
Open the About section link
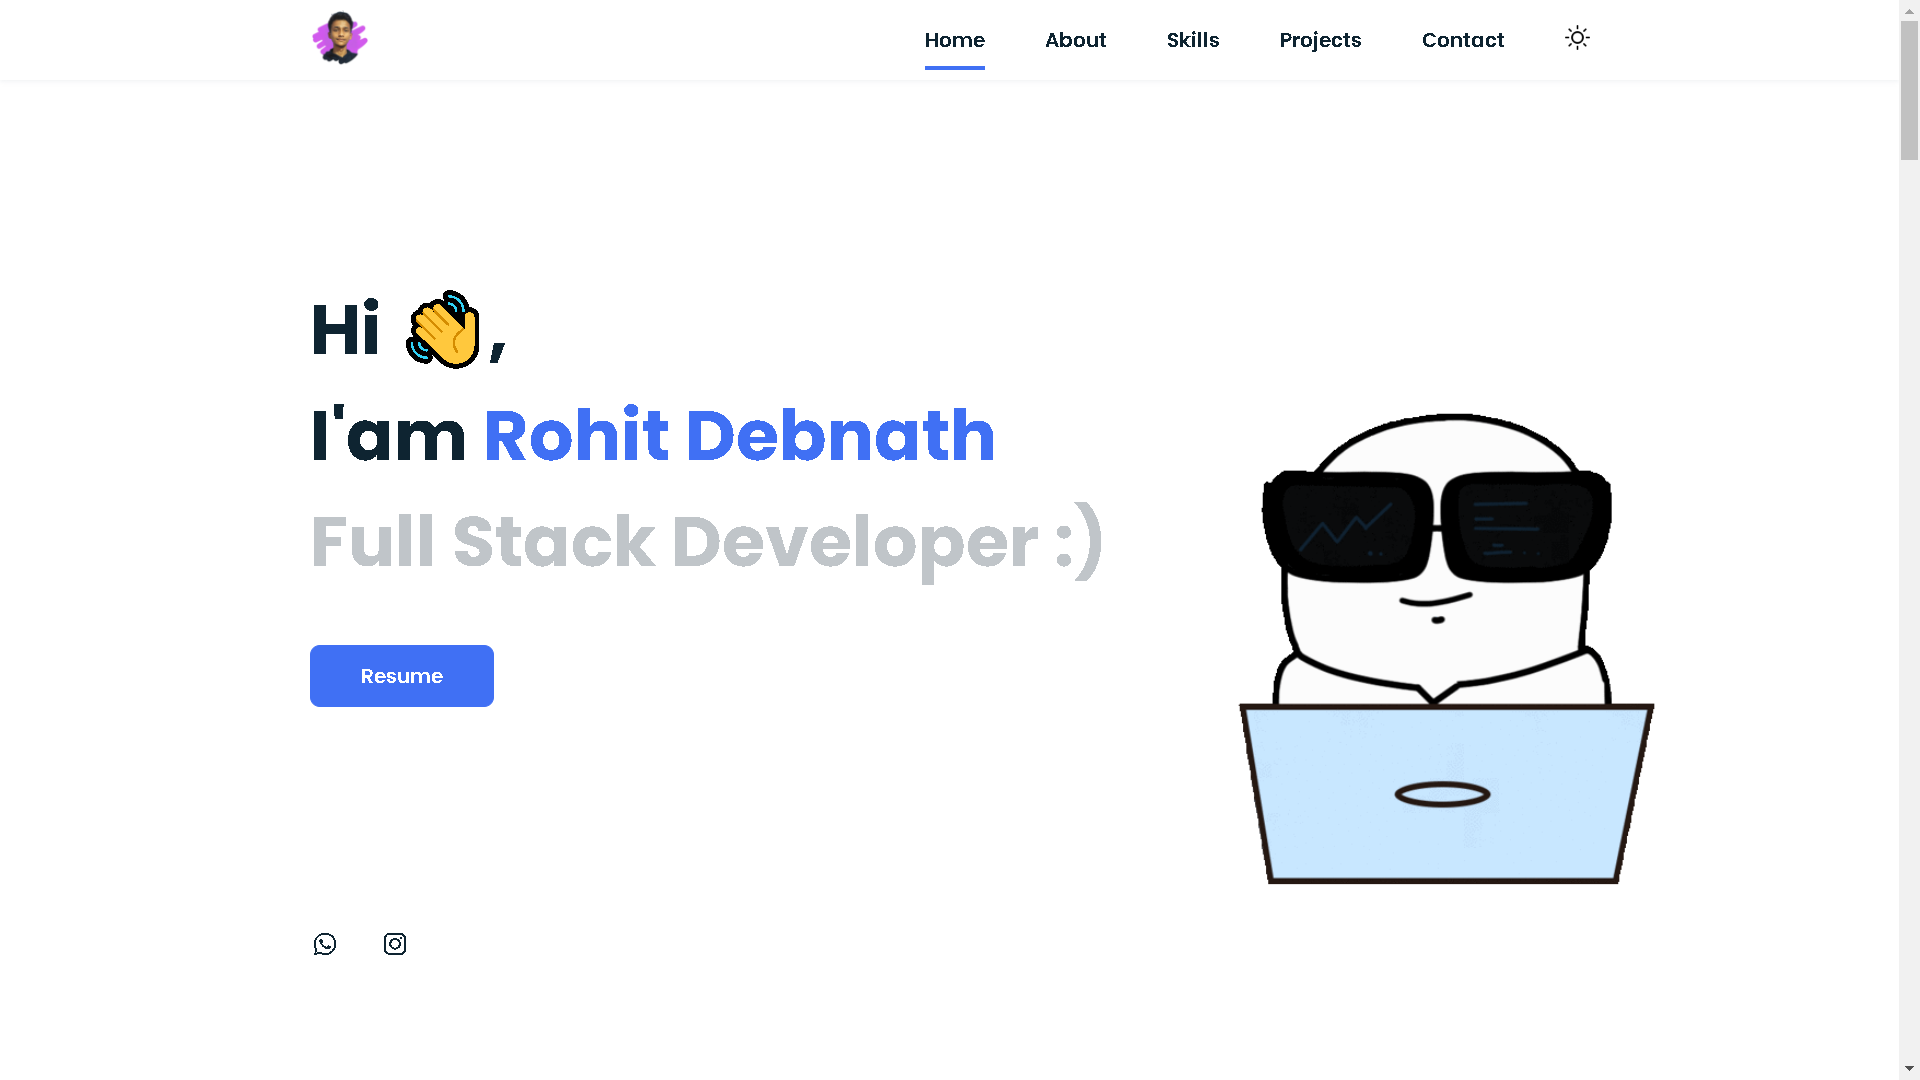1075,40
